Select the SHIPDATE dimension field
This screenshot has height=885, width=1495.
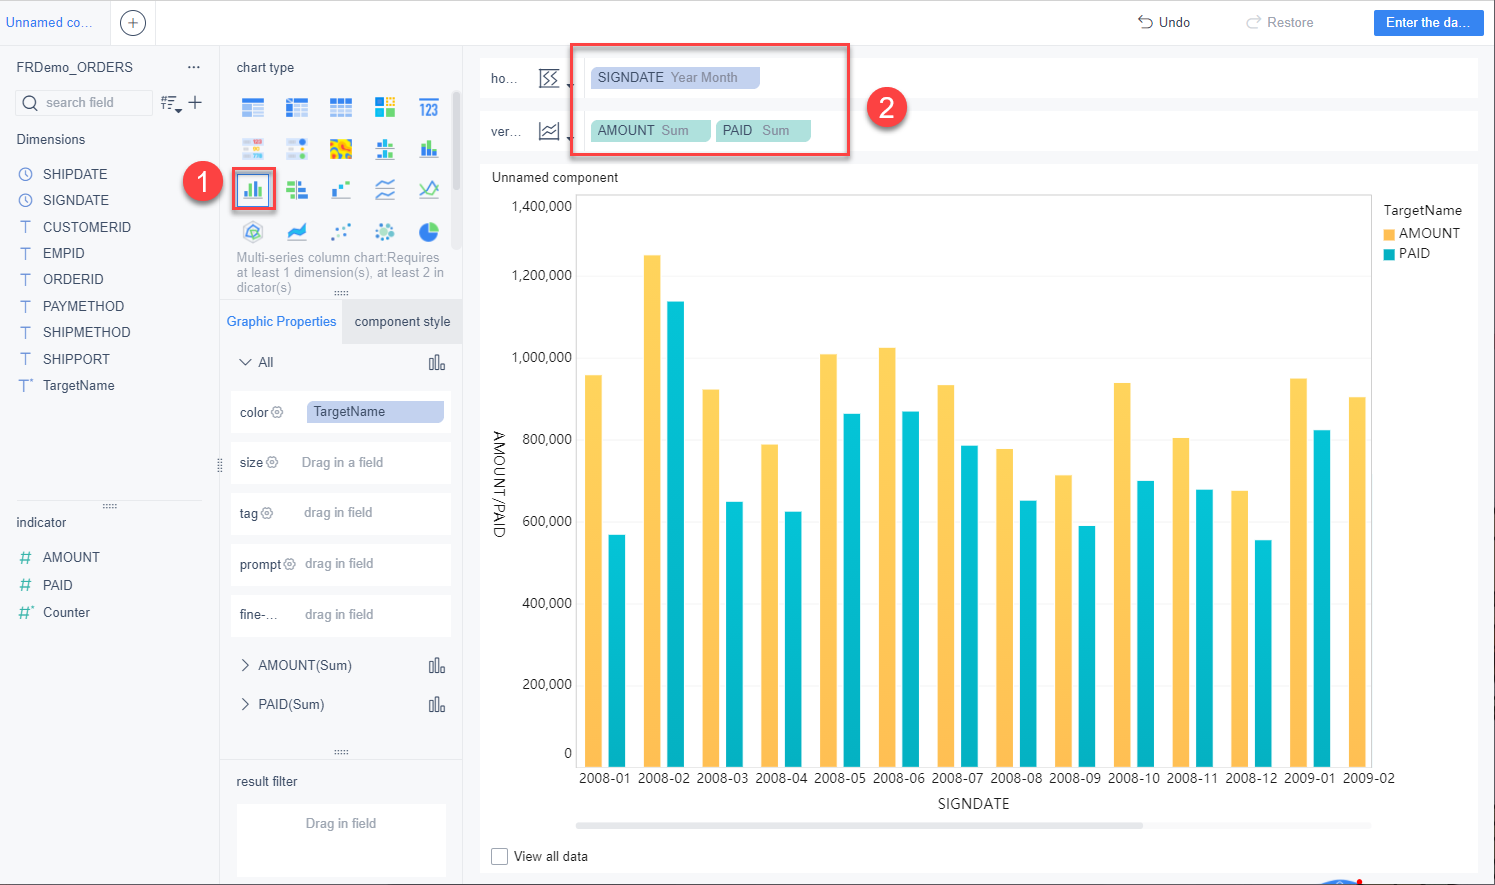click(74, 174)
